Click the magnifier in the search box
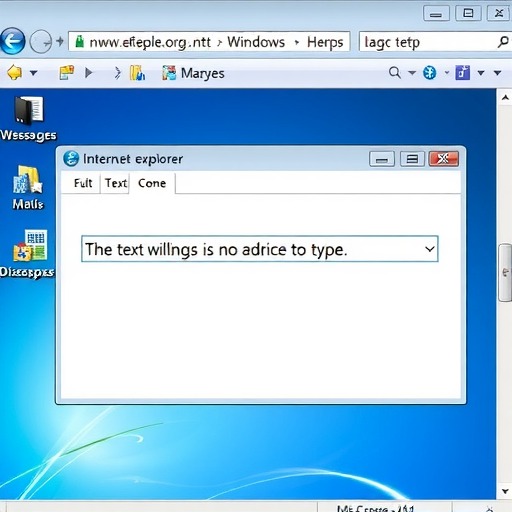This screenshot has height=512, width=512. [503, 42]
